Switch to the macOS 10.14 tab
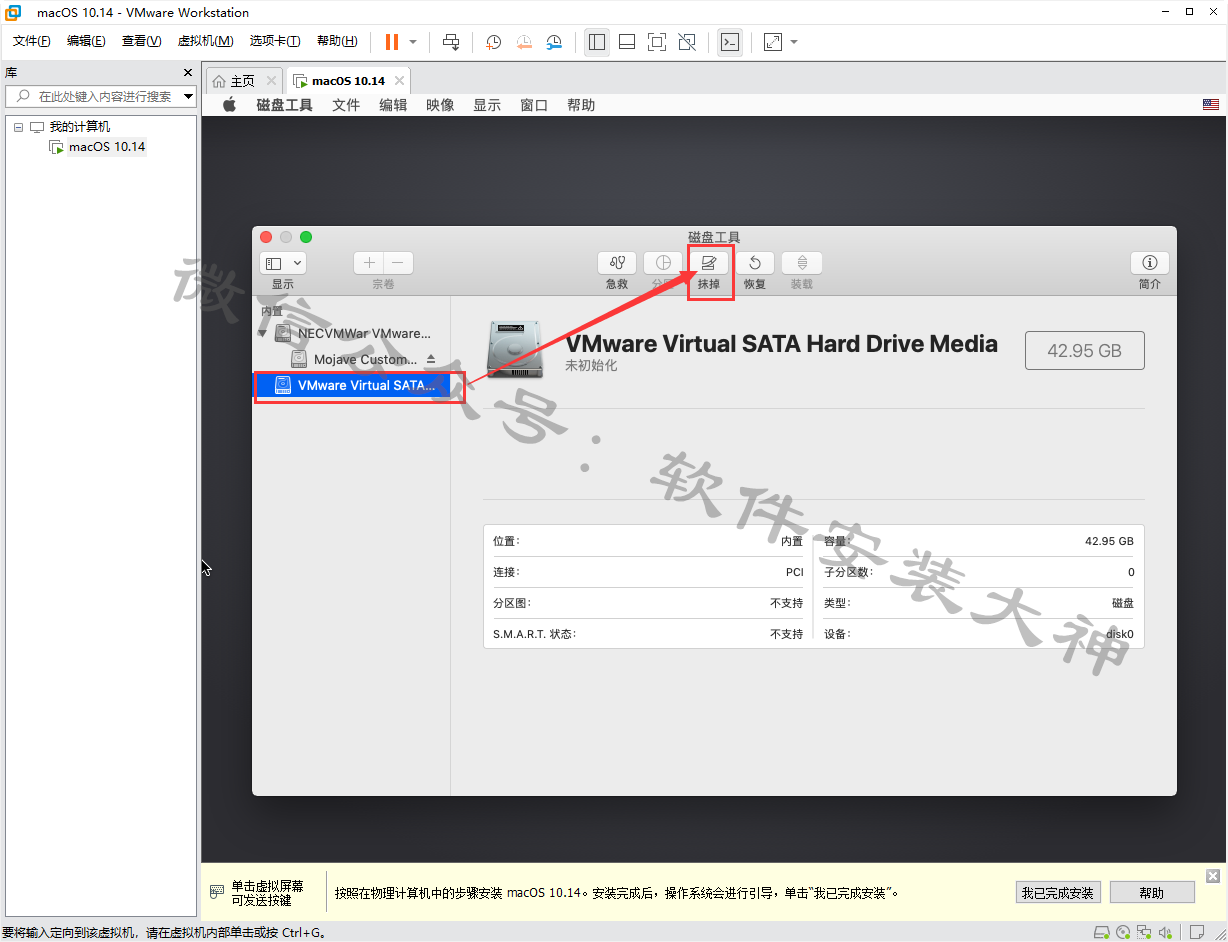Screen dimensions: 1228x942 coord(348,81)
